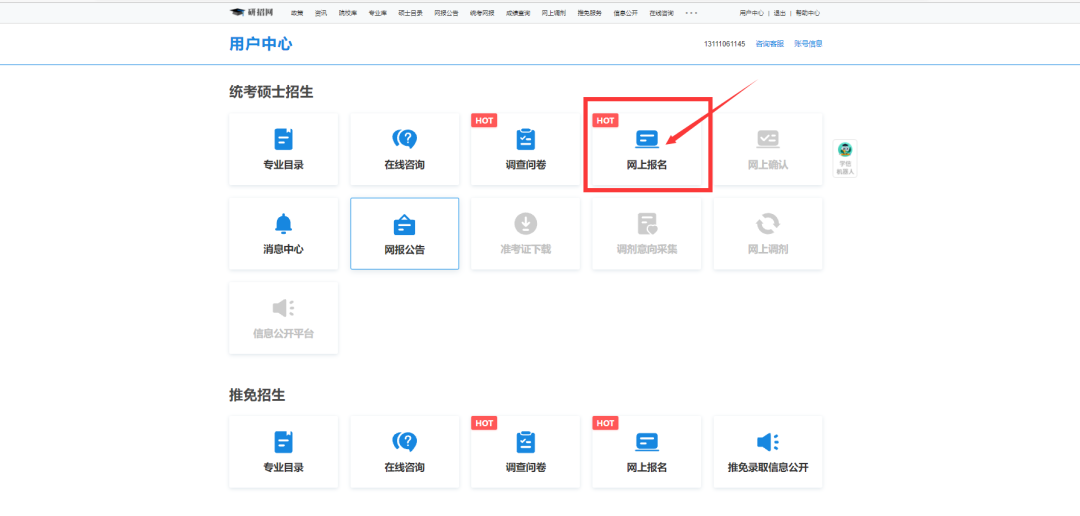Log out using the 退出 link

coord(780,13)
